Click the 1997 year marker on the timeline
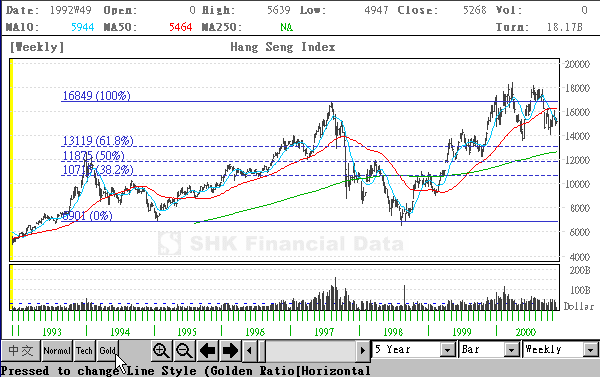 tap(324, 332)
